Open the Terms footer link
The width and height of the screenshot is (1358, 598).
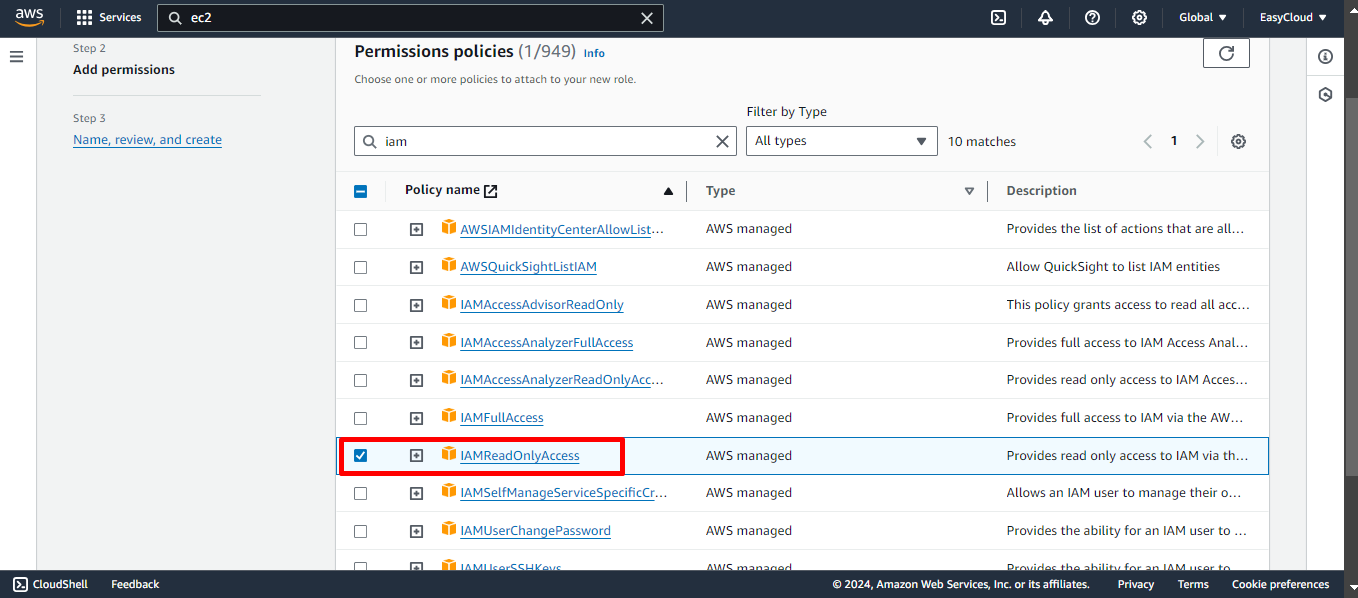(1193, 584)
